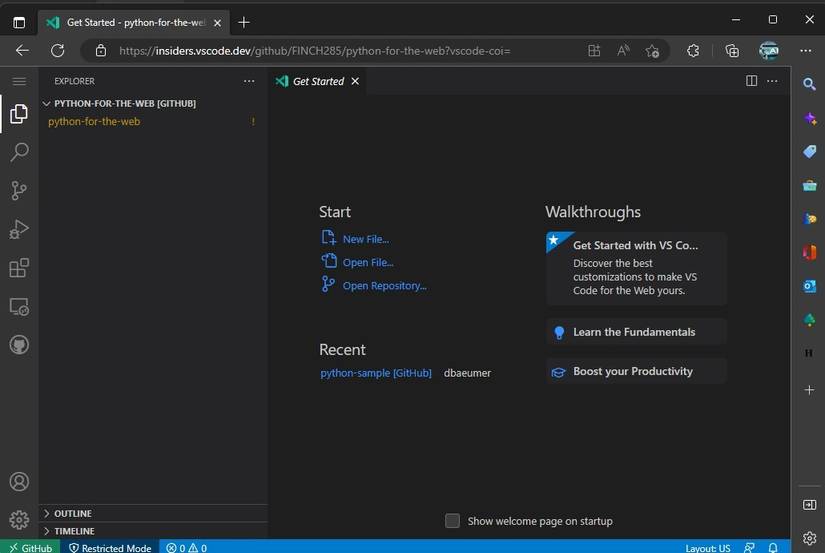Open Edge sidebar search icon
The width and height of the screenshot is (825, 553).
tap(809, 84)
